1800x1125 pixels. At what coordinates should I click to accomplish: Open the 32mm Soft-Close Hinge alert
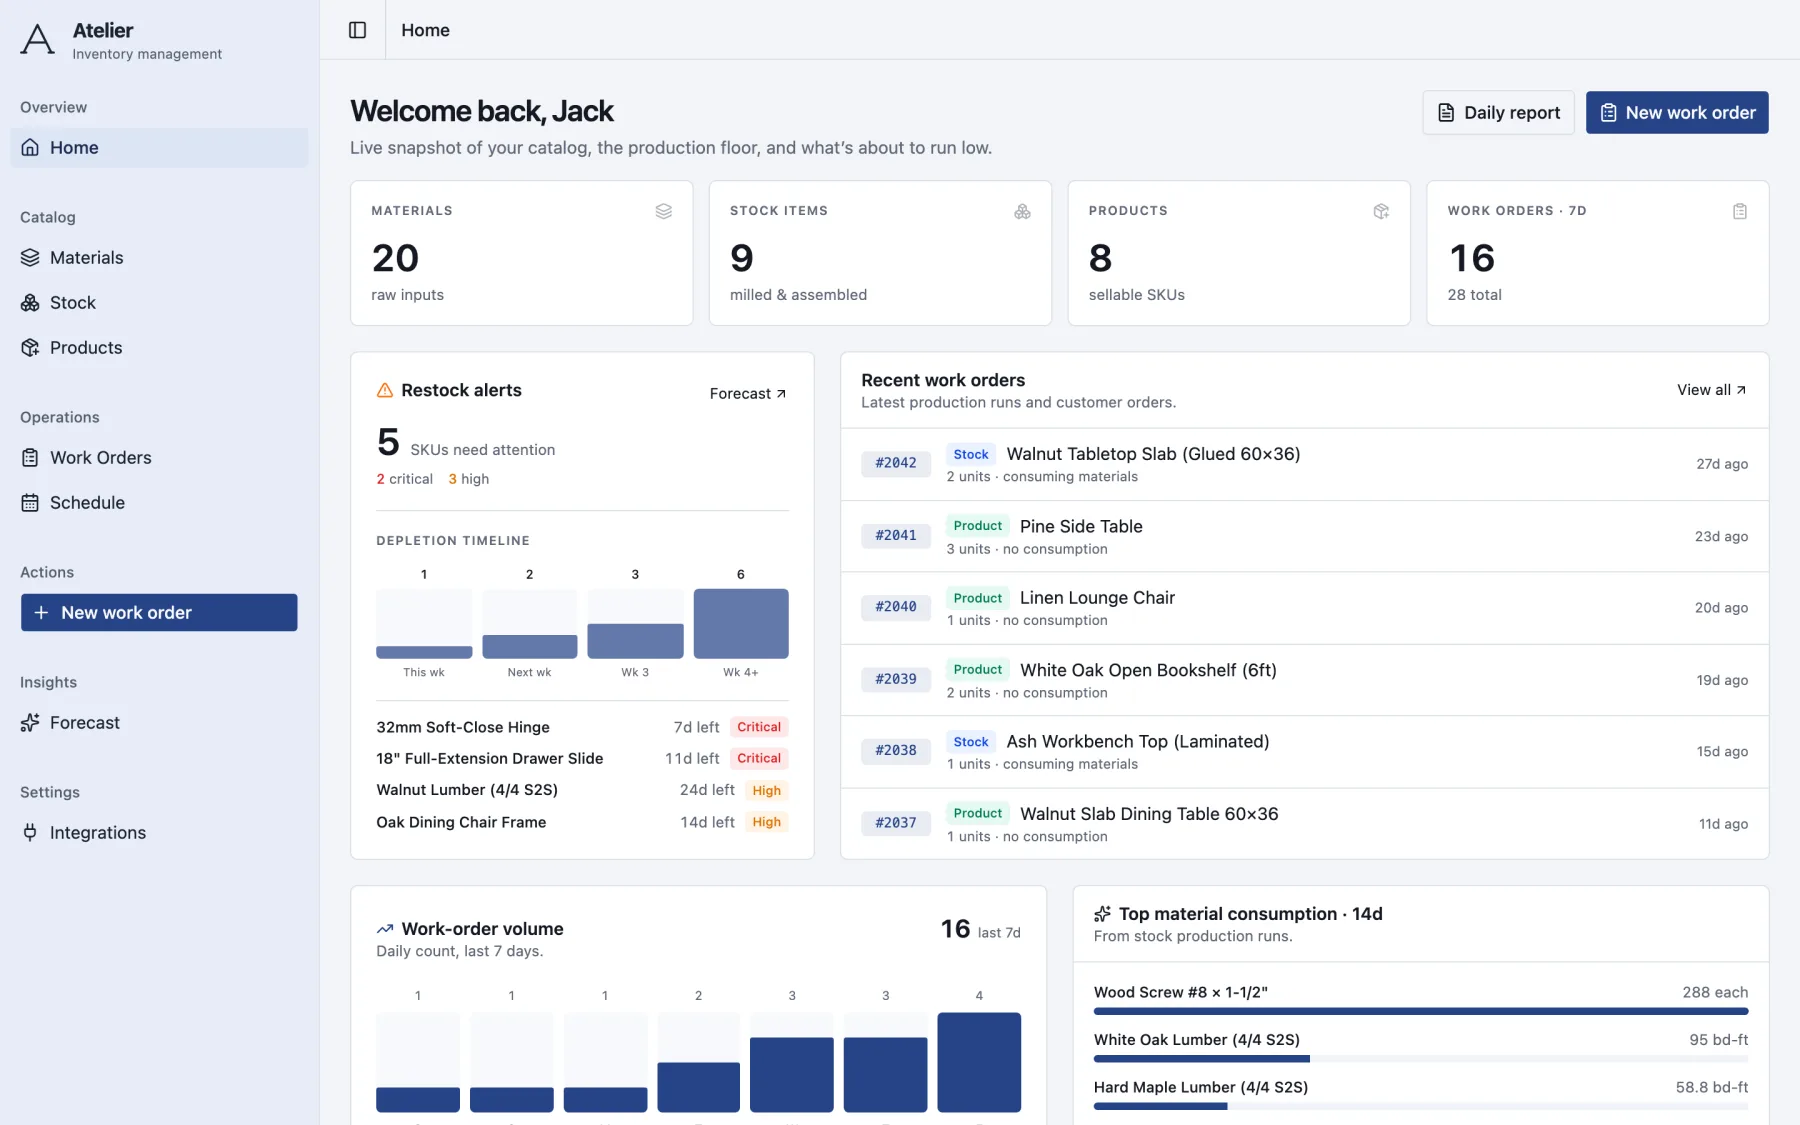(582, 727)
